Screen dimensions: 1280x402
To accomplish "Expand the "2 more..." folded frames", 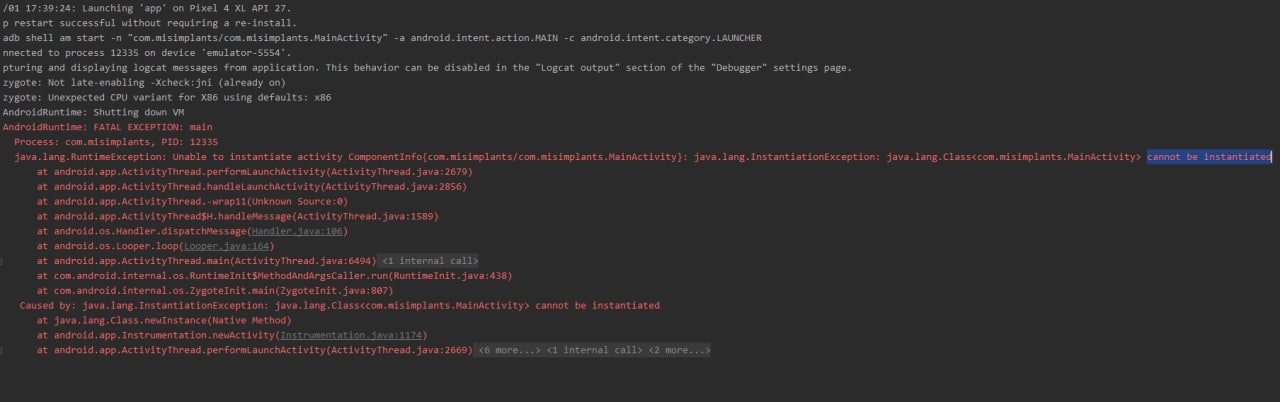I will pos(679,351).
